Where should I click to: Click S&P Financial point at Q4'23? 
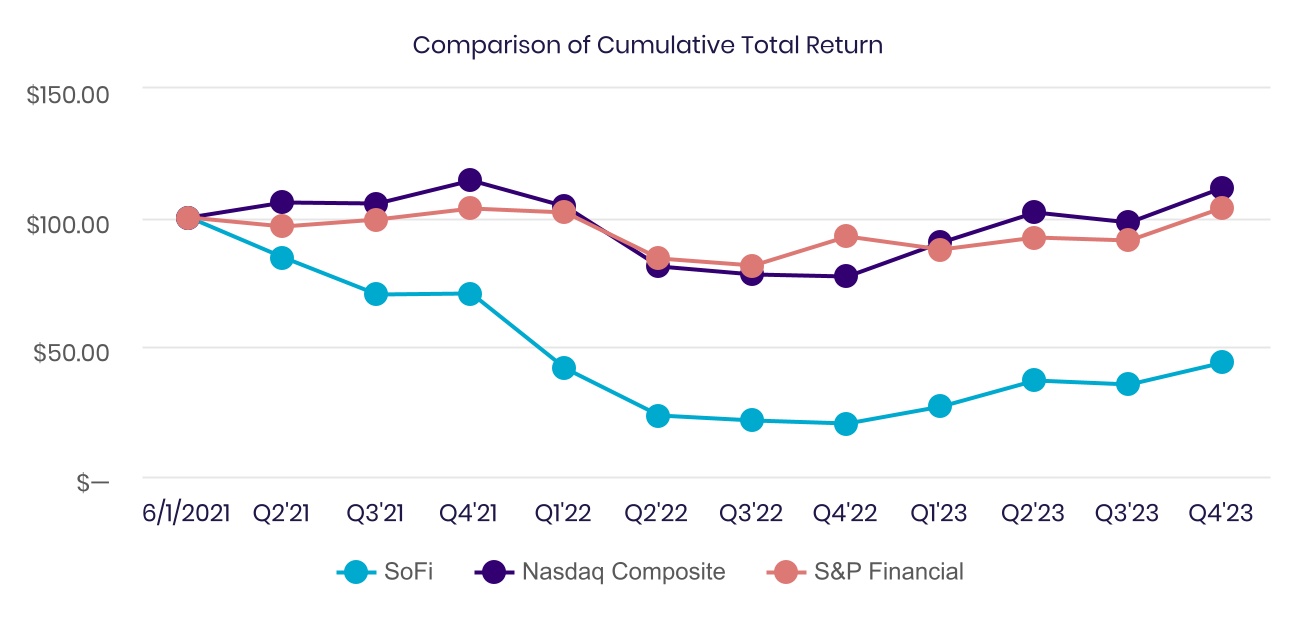1221,208
